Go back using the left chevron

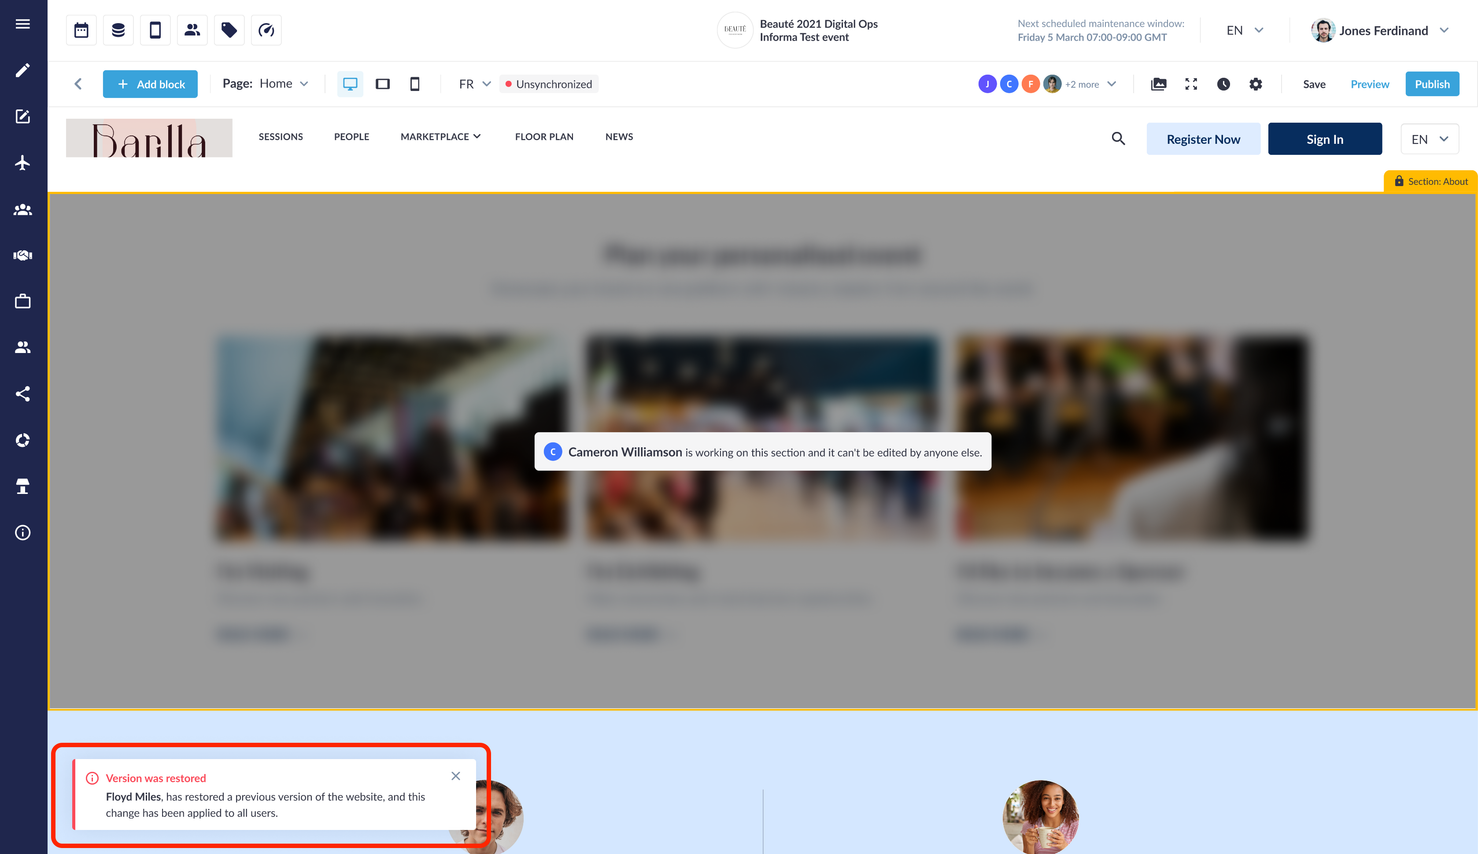(78, 84)
